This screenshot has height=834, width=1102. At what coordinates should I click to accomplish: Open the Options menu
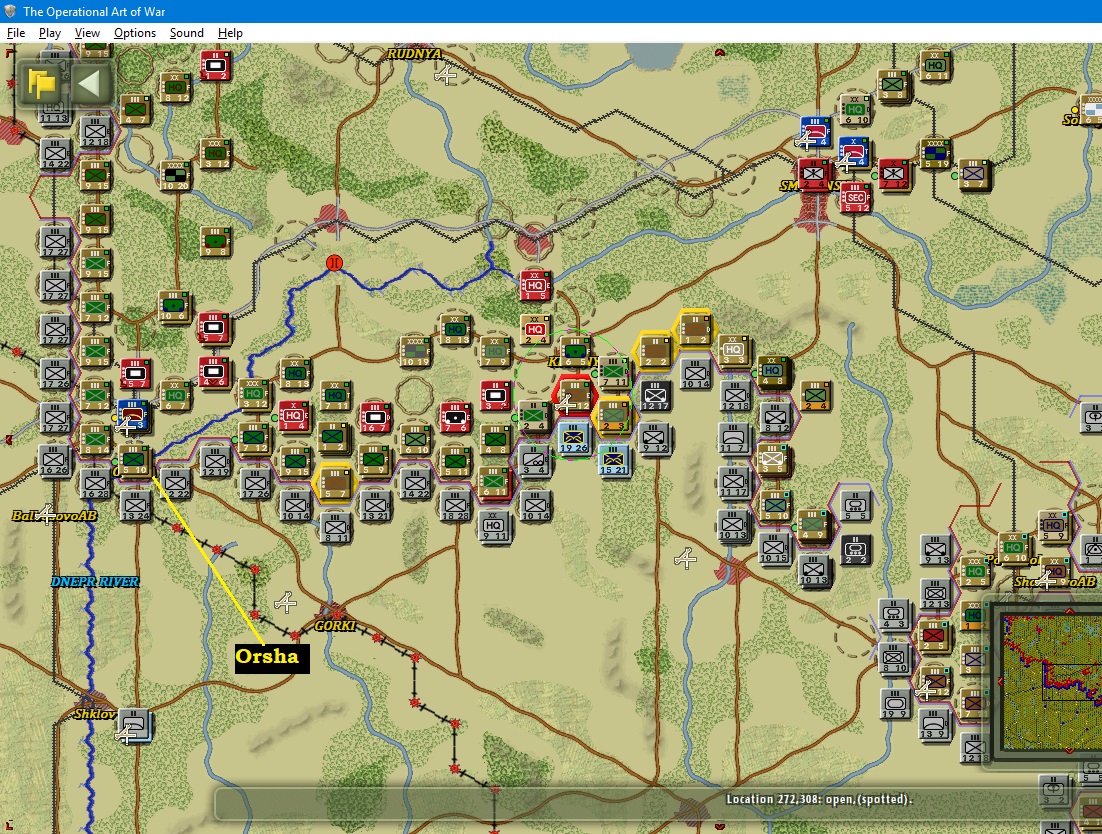point(134,33)
